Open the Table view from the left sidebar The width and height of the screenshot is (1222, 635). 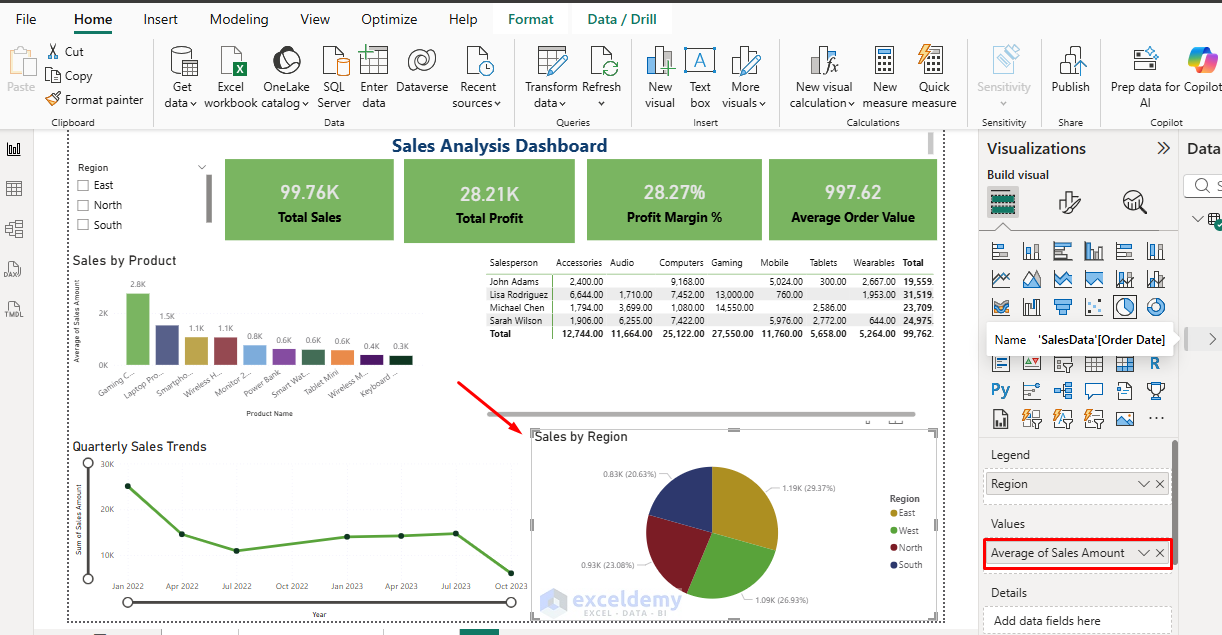point(14,188)
